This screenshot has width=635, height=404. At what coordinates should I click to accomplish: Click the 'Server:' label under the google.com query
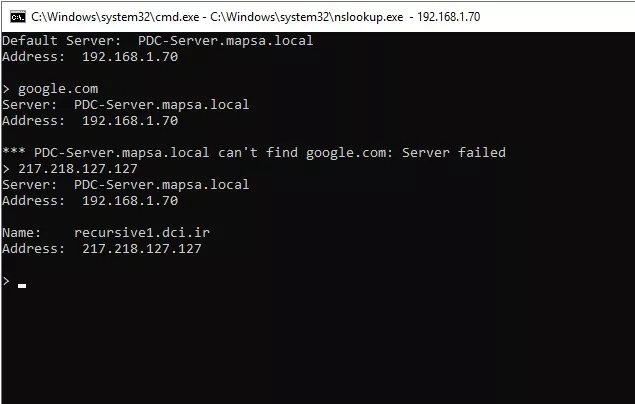point(30,104)
